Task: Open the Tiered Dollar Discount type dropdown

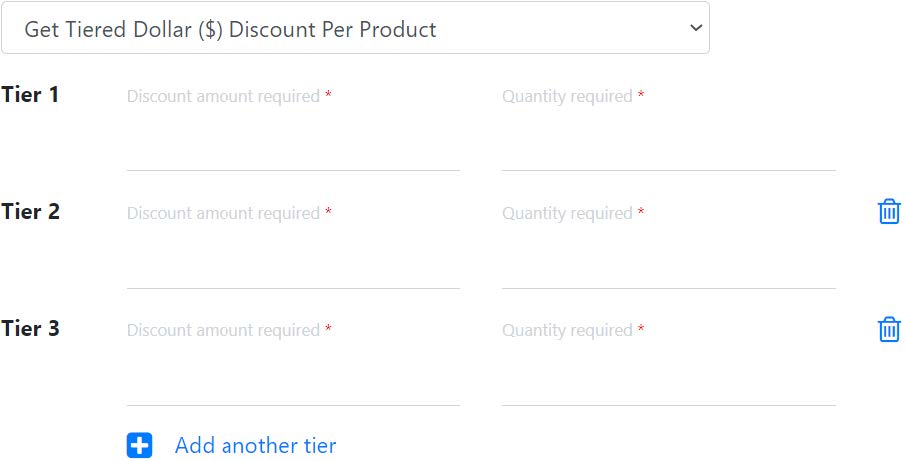Action: pos(355,28)
